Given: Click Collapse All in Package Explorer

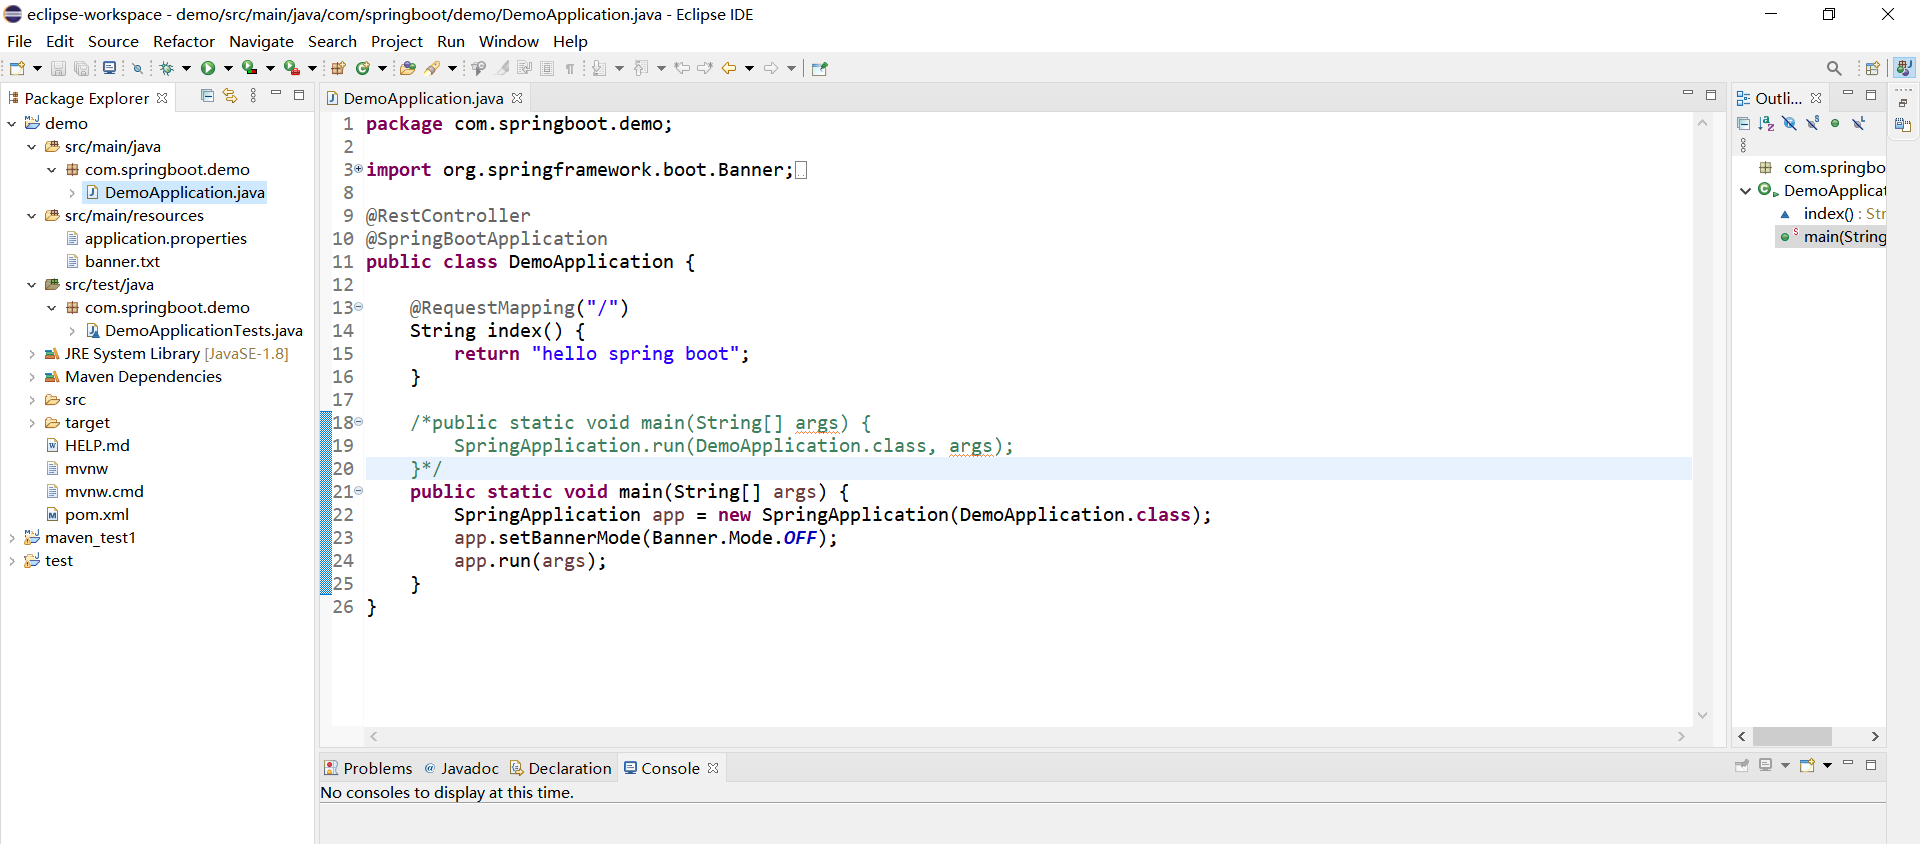Looking at the screenshot, I should tap(207, 96).
